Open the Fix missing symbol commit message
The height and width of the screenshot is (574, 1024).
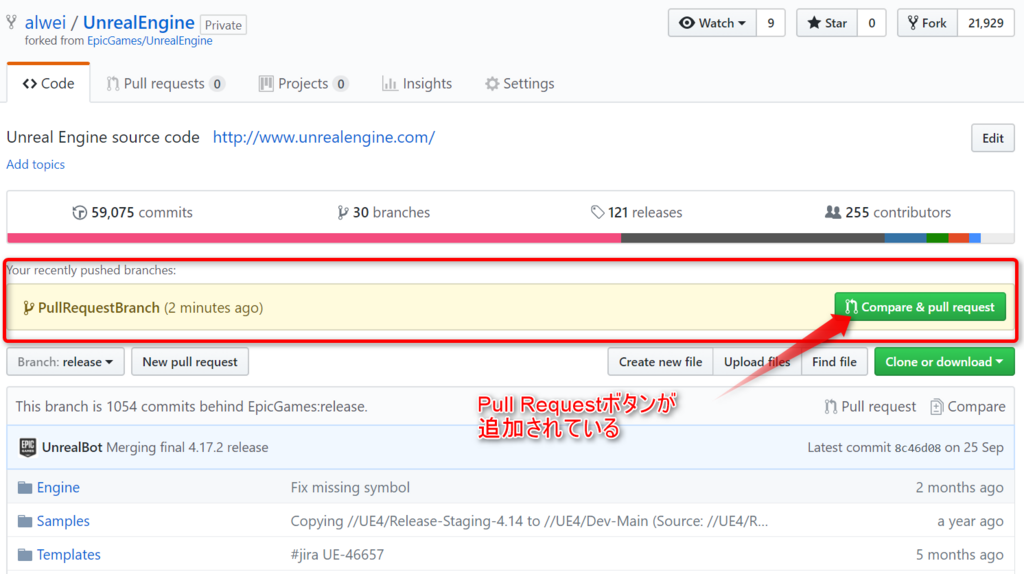[350, 488]
